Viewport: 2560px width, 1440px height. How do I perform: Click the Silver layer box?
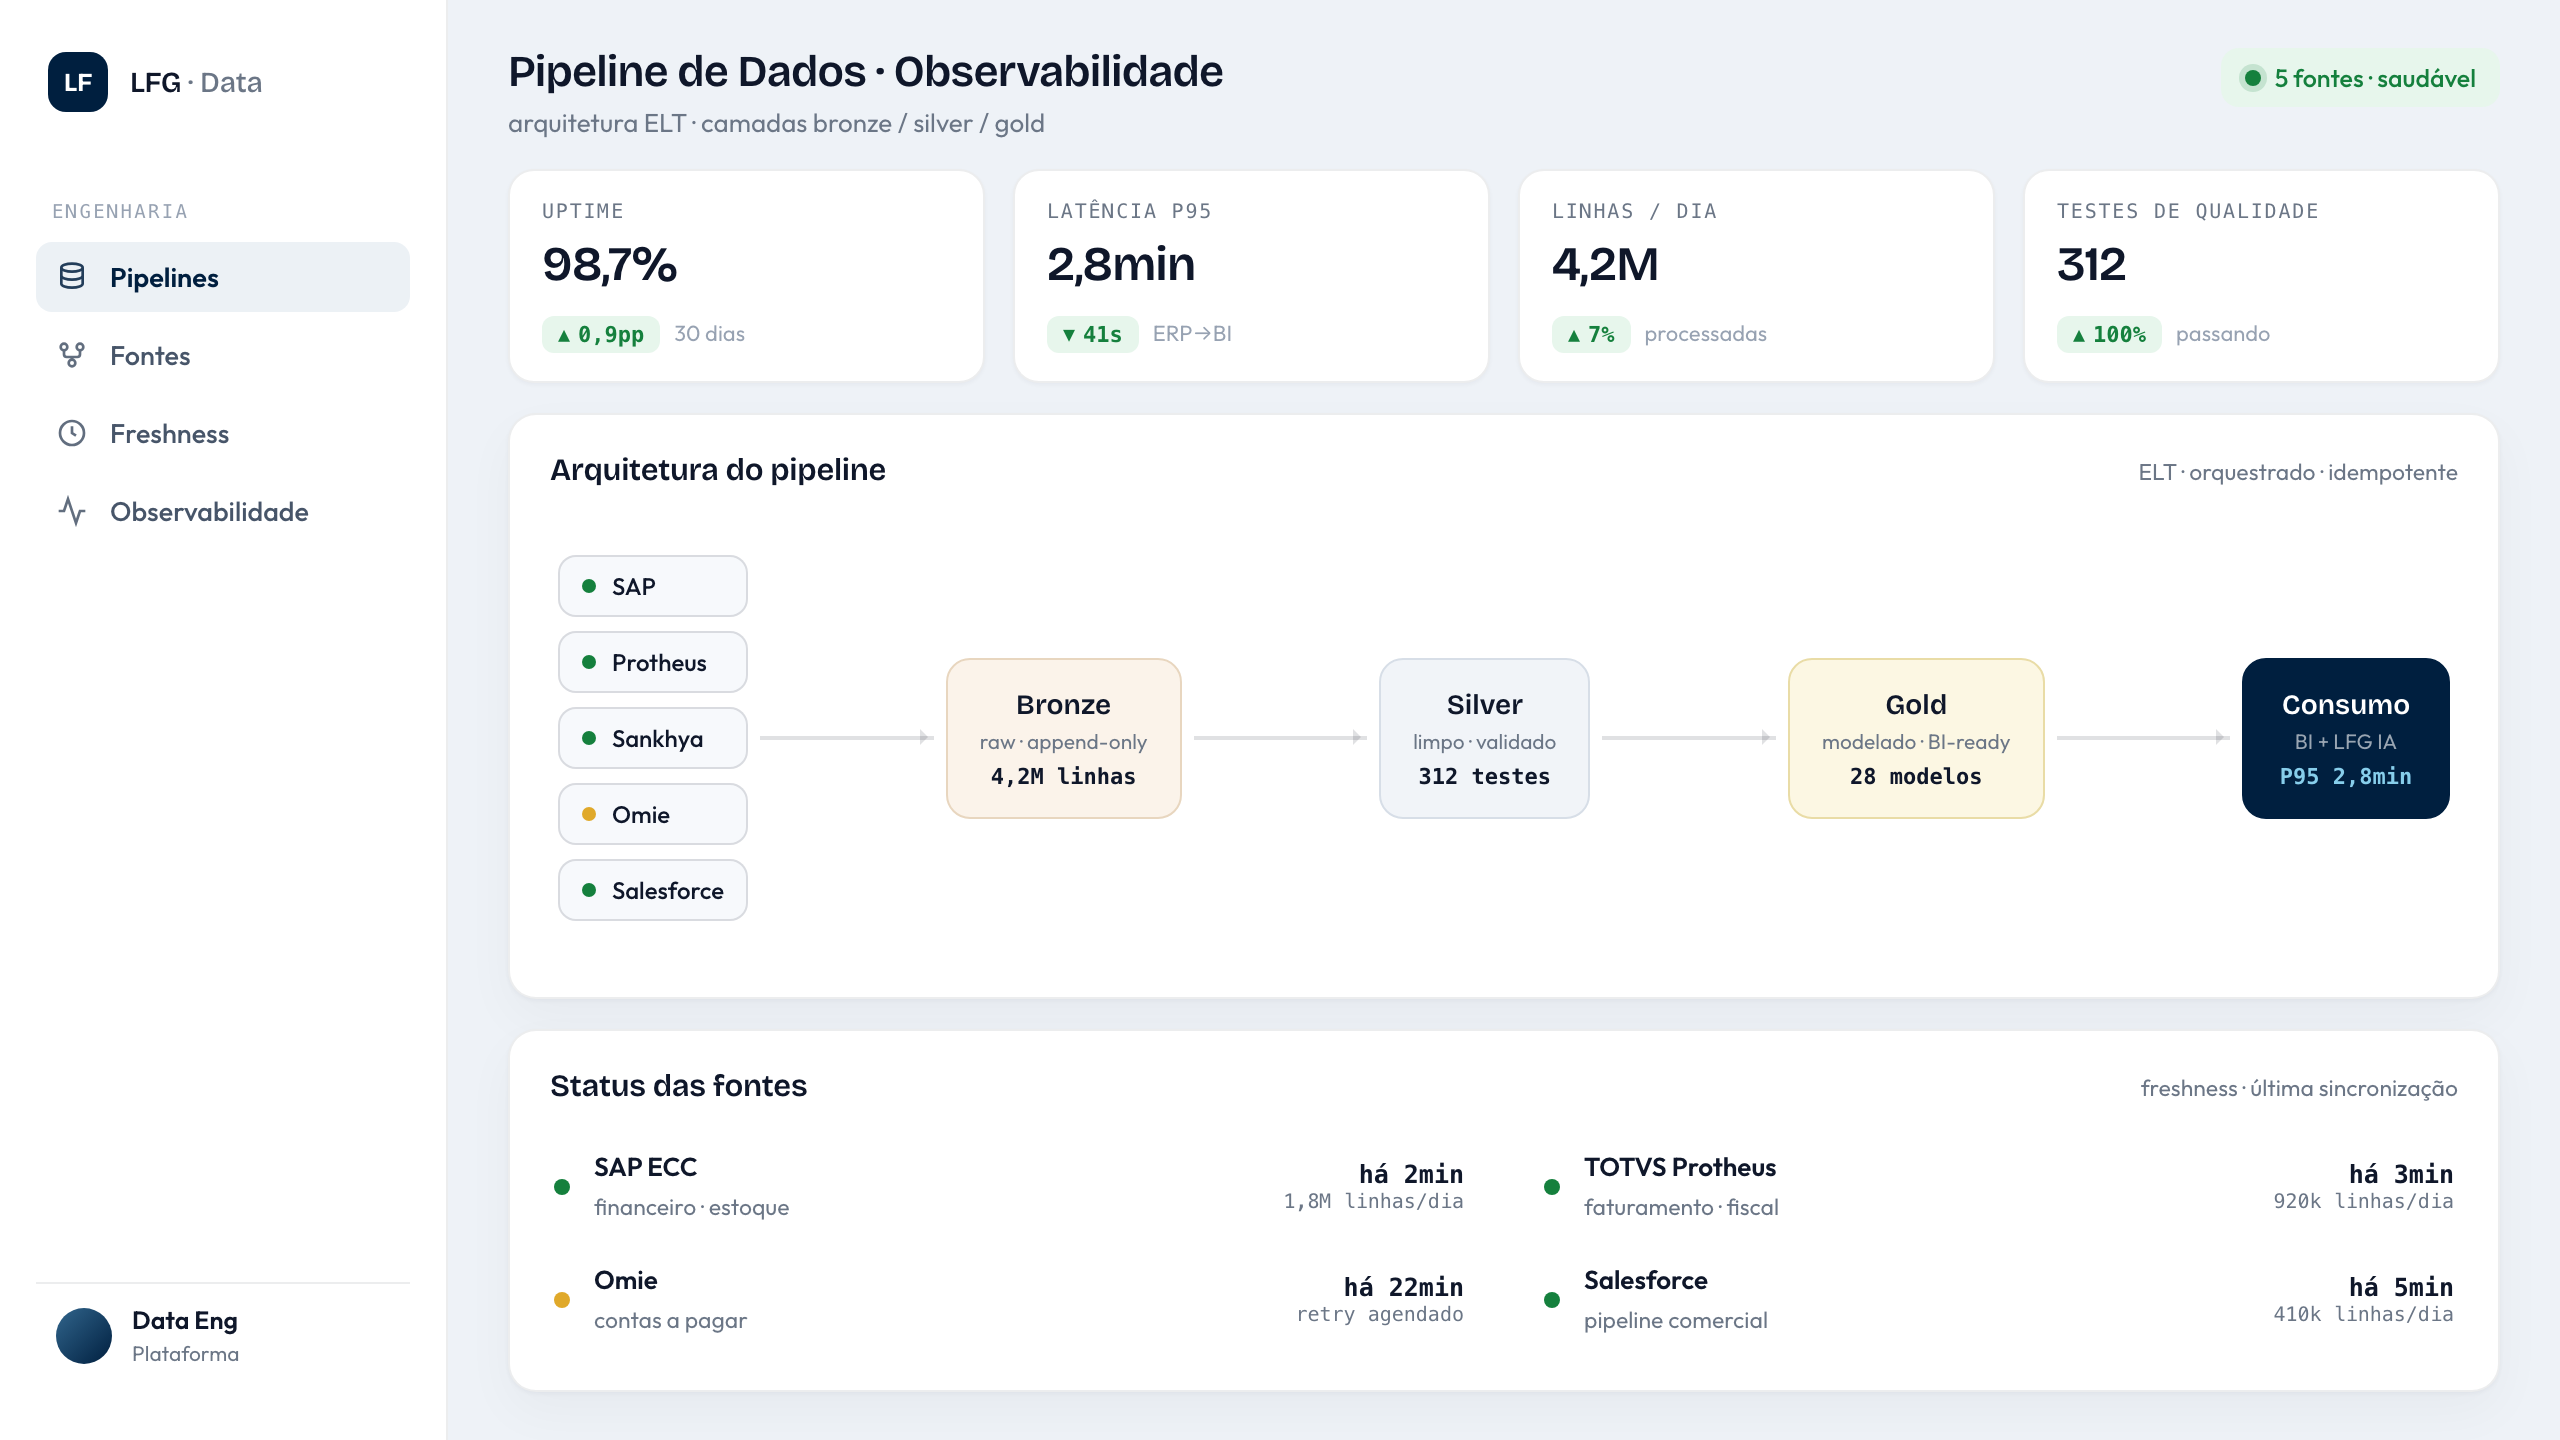1484,738
